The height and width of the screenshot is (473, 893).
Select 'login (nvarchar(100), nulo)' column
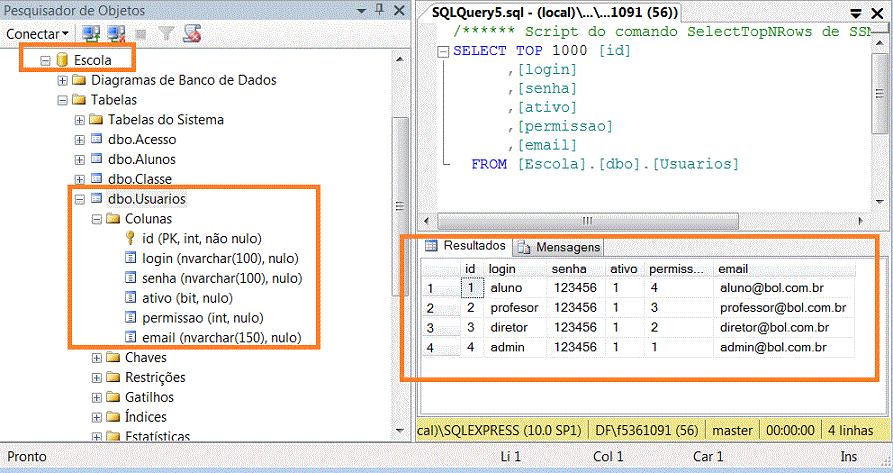click(x=220, y=258)
